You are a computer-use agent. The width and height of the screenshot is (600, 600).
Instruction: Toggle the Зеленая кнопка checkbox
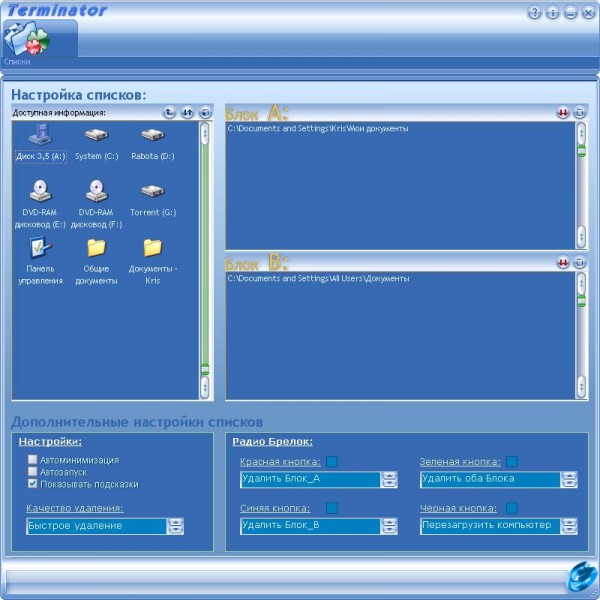point(512,461)
